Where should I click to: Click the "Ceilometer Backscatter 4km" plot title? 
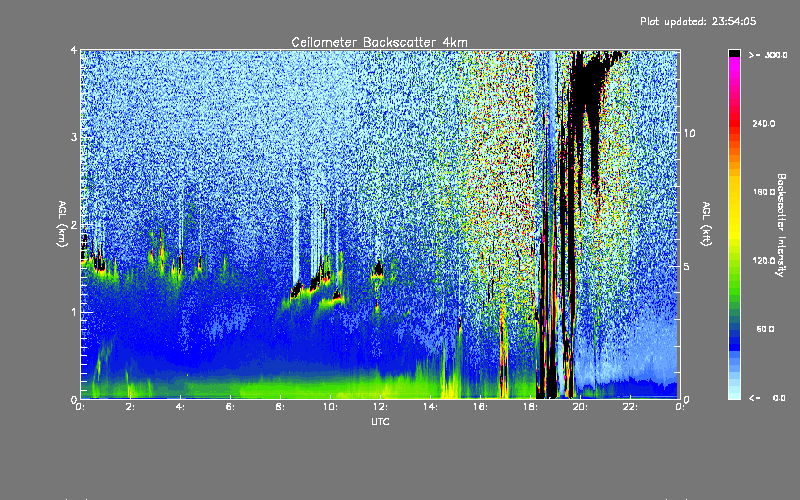point(379,42)
